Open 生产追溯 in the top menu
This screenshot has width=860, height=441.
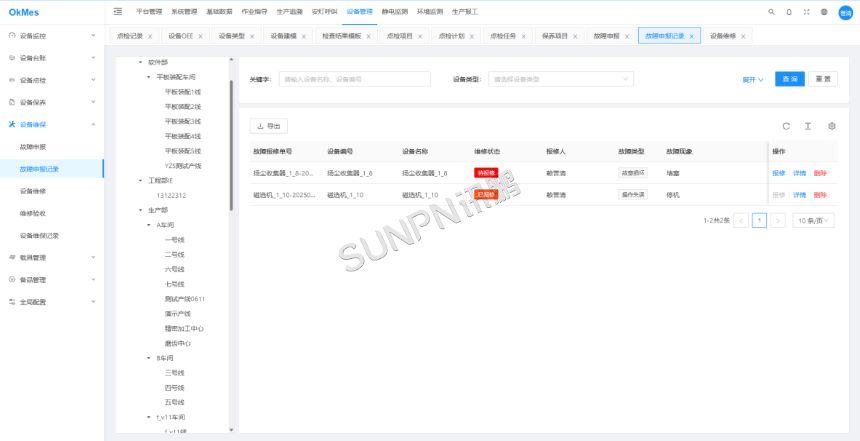point(289,12)
